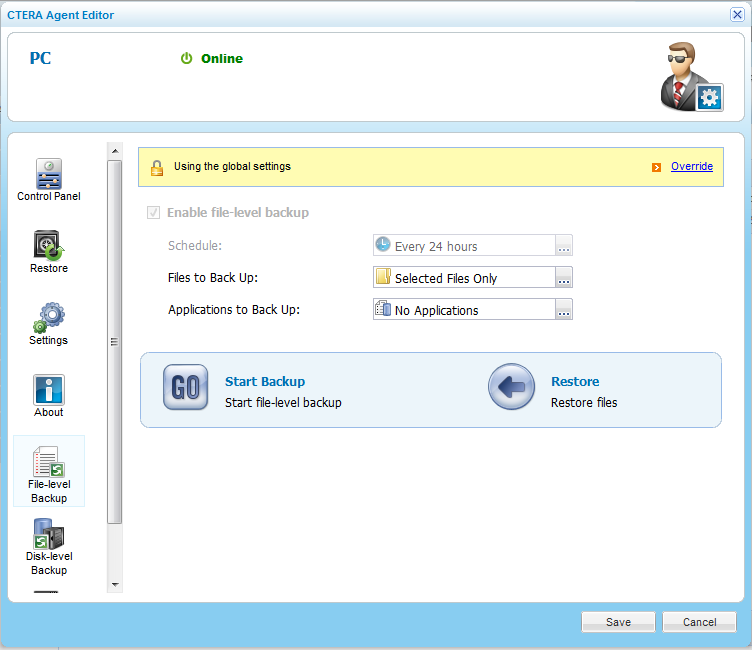This screenshot has width=752, height=650.
Task: Click the orange arrow beside Override
Action: point(656,167)
